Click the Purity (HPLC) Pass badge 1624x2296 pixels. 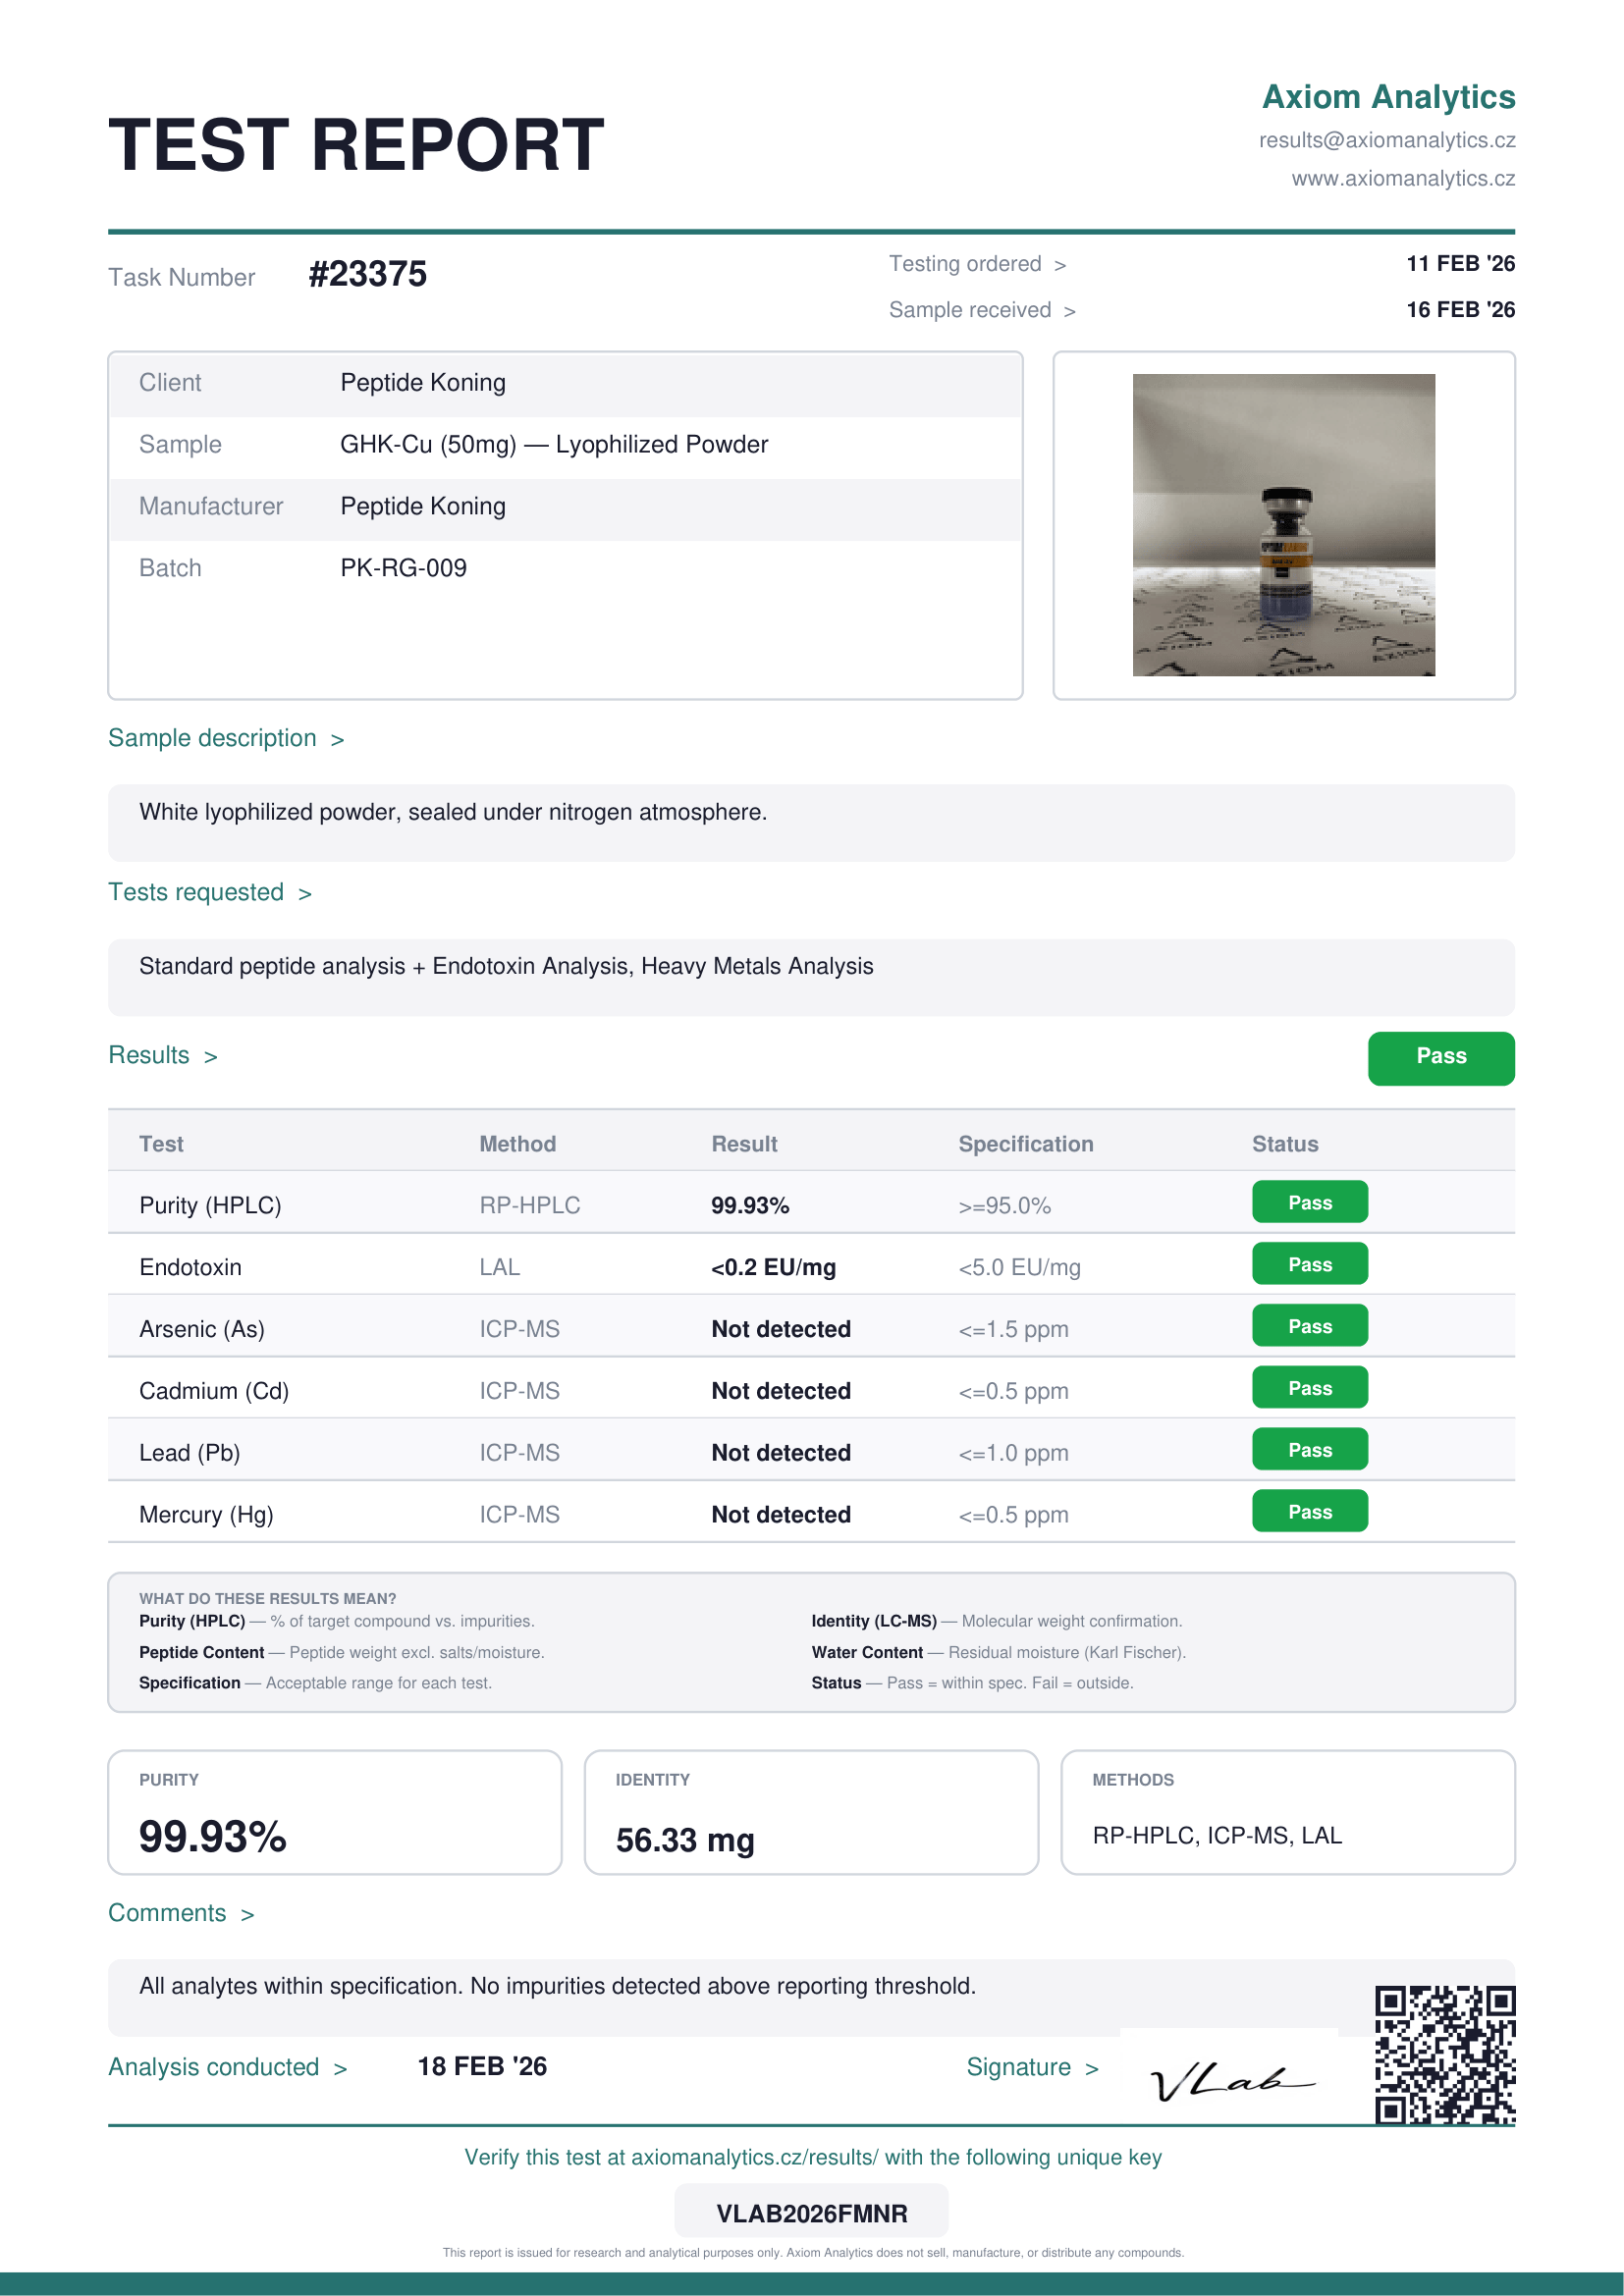pos(1309,1203)
